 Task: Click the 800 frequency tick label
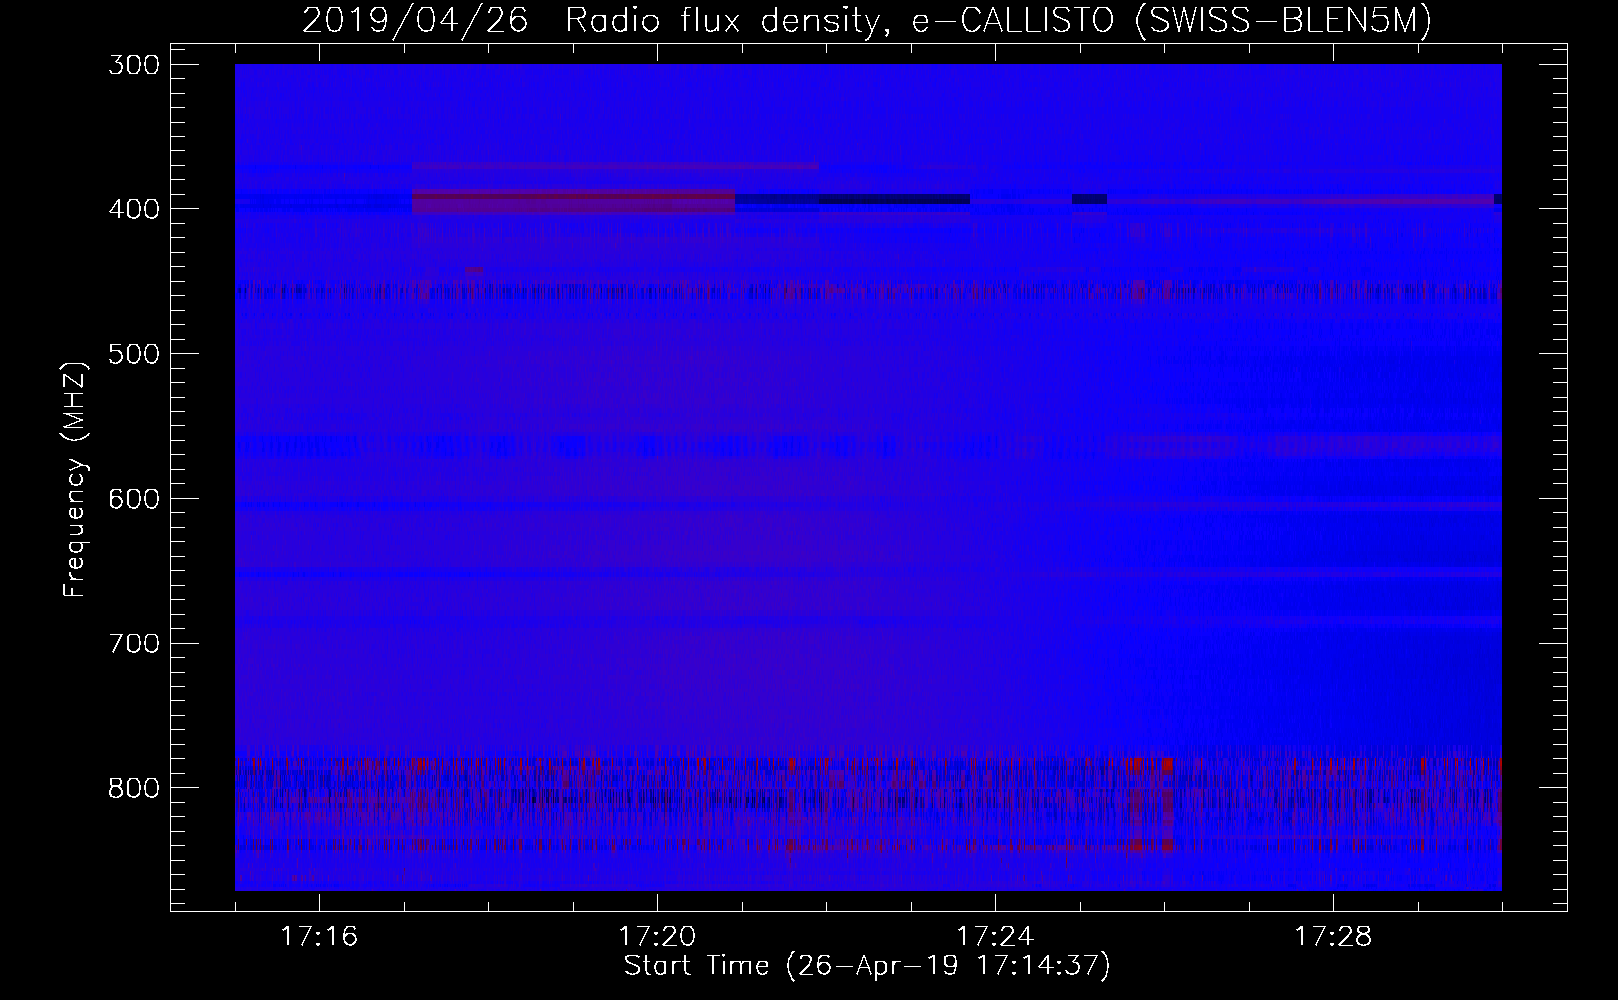point(132,788)
